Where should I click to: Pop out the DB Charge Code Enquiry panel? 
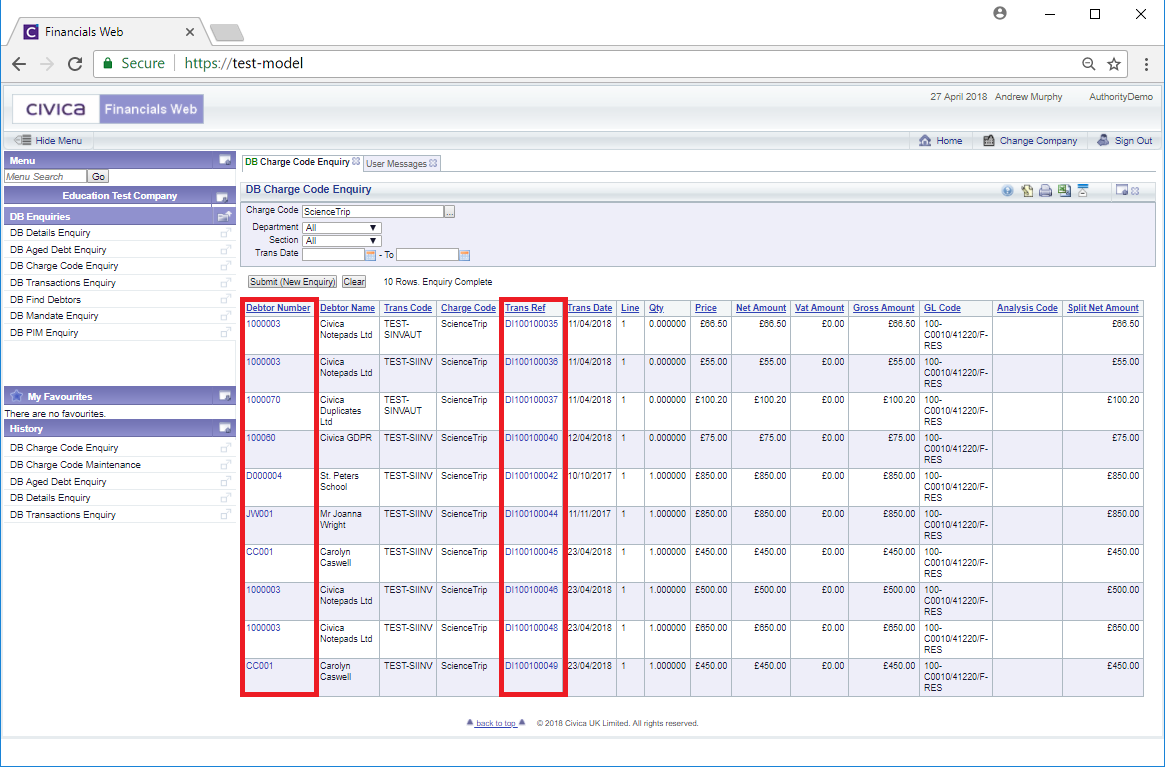click(x=1122, y=191)
